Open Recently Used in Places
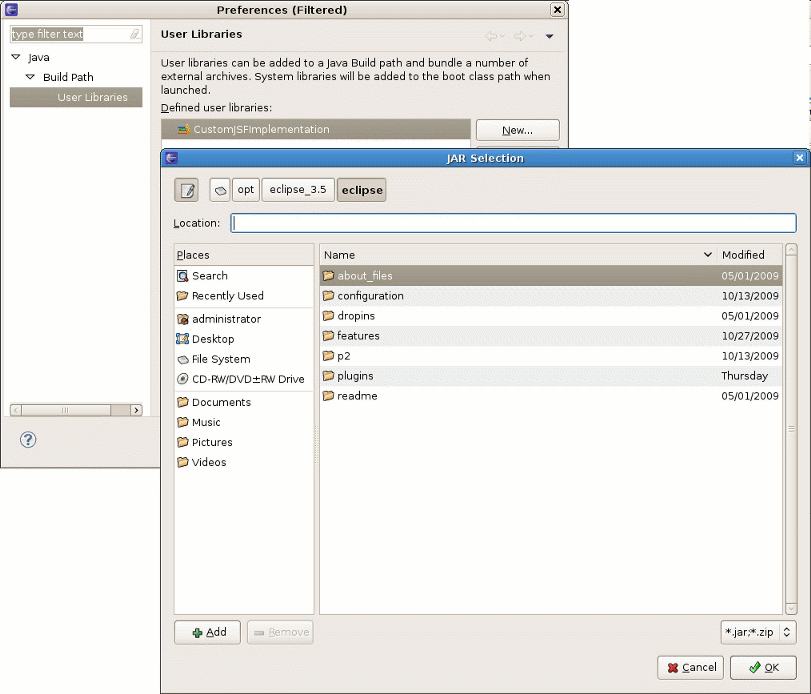Viewport: 811px width, 694px height. (227, 296)
